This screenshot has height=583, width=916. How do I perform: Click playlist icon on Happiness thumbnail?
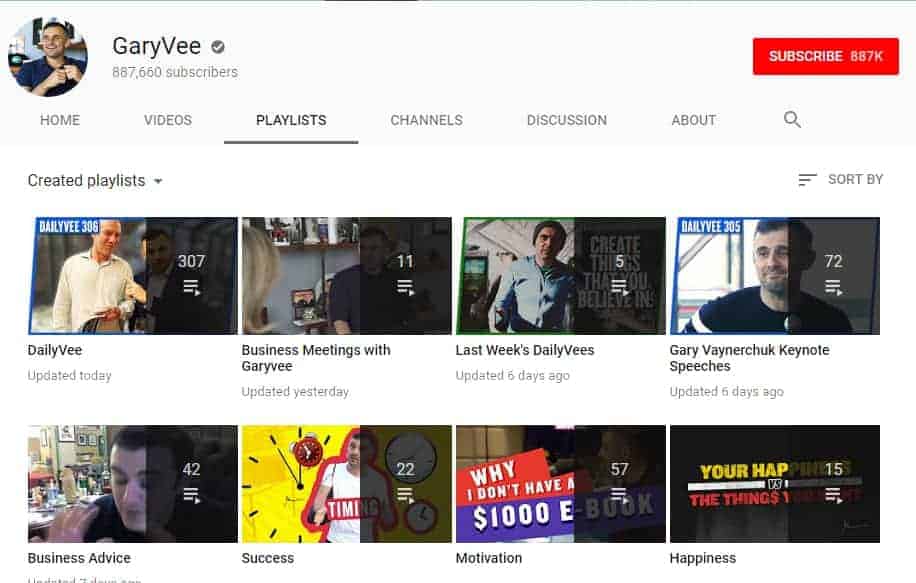point(834,495)
